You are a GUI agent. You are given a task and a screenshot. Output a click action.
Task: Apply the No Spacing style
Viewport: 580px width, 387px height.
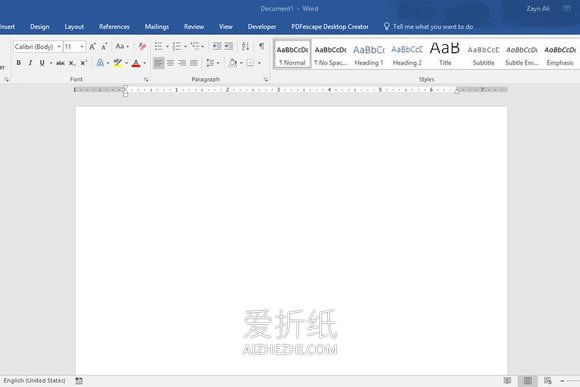click(330, 54)
